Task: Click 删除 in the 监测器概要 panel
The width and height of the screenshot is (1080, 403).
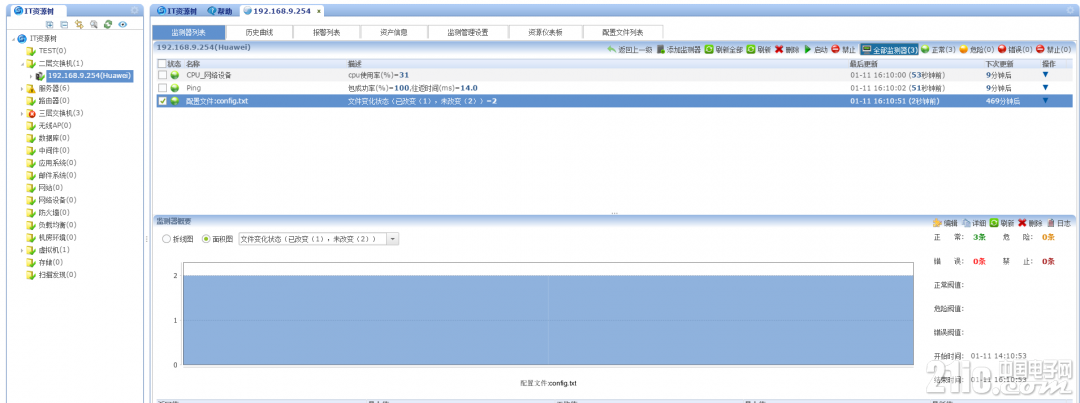Action: point(1030,223)
